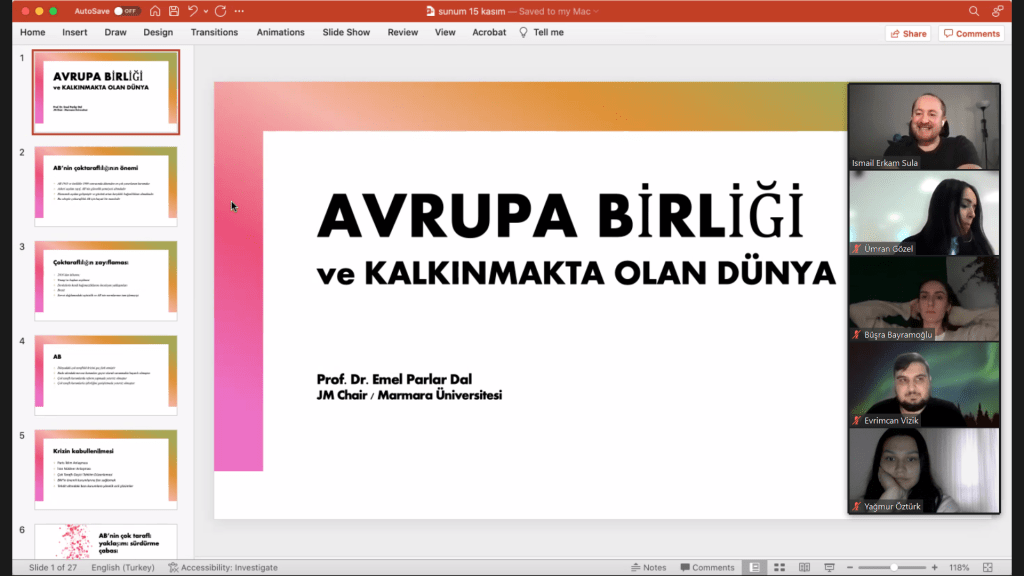Switch to Reading View icon
1024x576 pixels.
point(804,567)
